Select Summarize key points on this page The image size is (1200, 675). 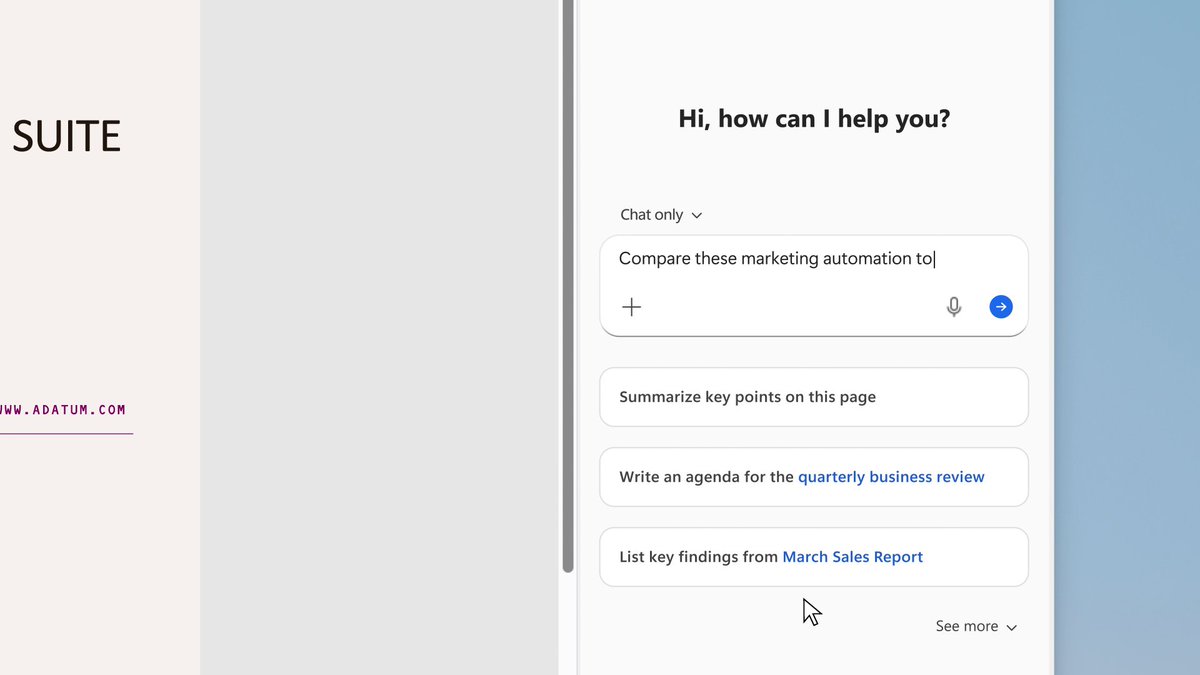814,397
